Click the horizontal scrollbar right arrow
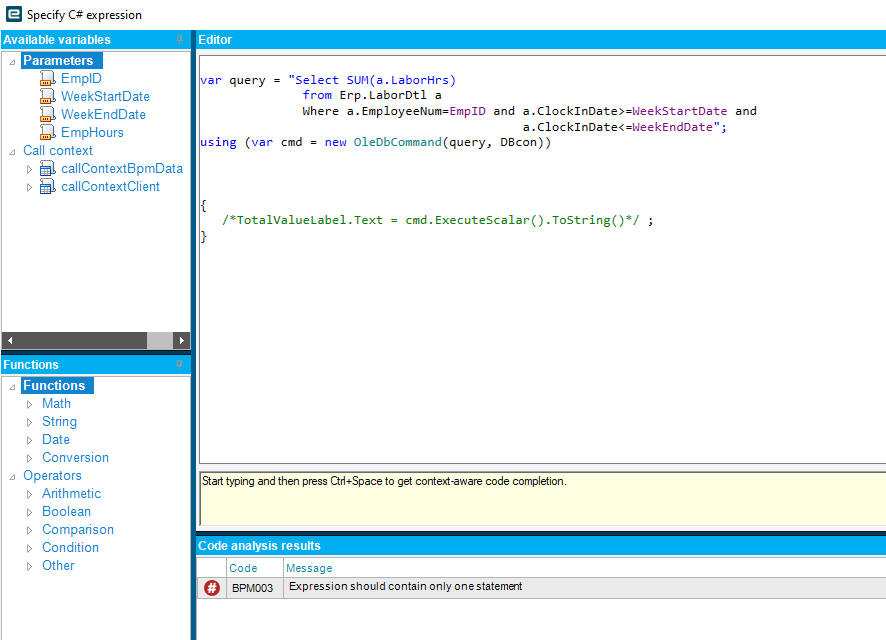The width and height of the screenshot is (886, 640). [x=181, y=340]
